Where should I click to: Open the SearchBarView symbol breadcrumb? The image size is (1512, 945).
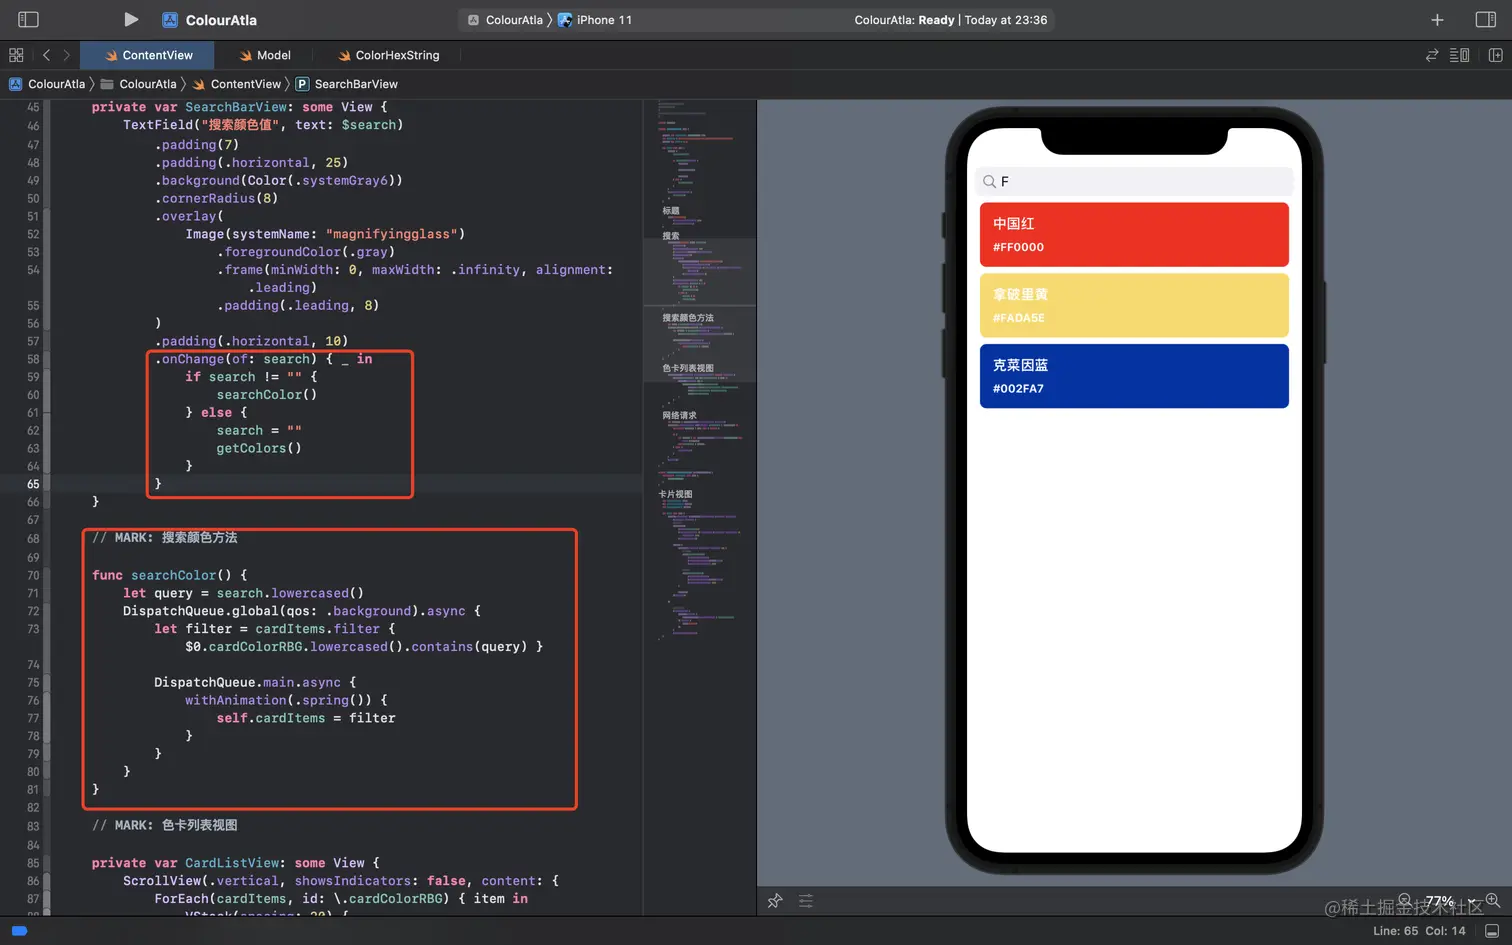click(347, 84)
